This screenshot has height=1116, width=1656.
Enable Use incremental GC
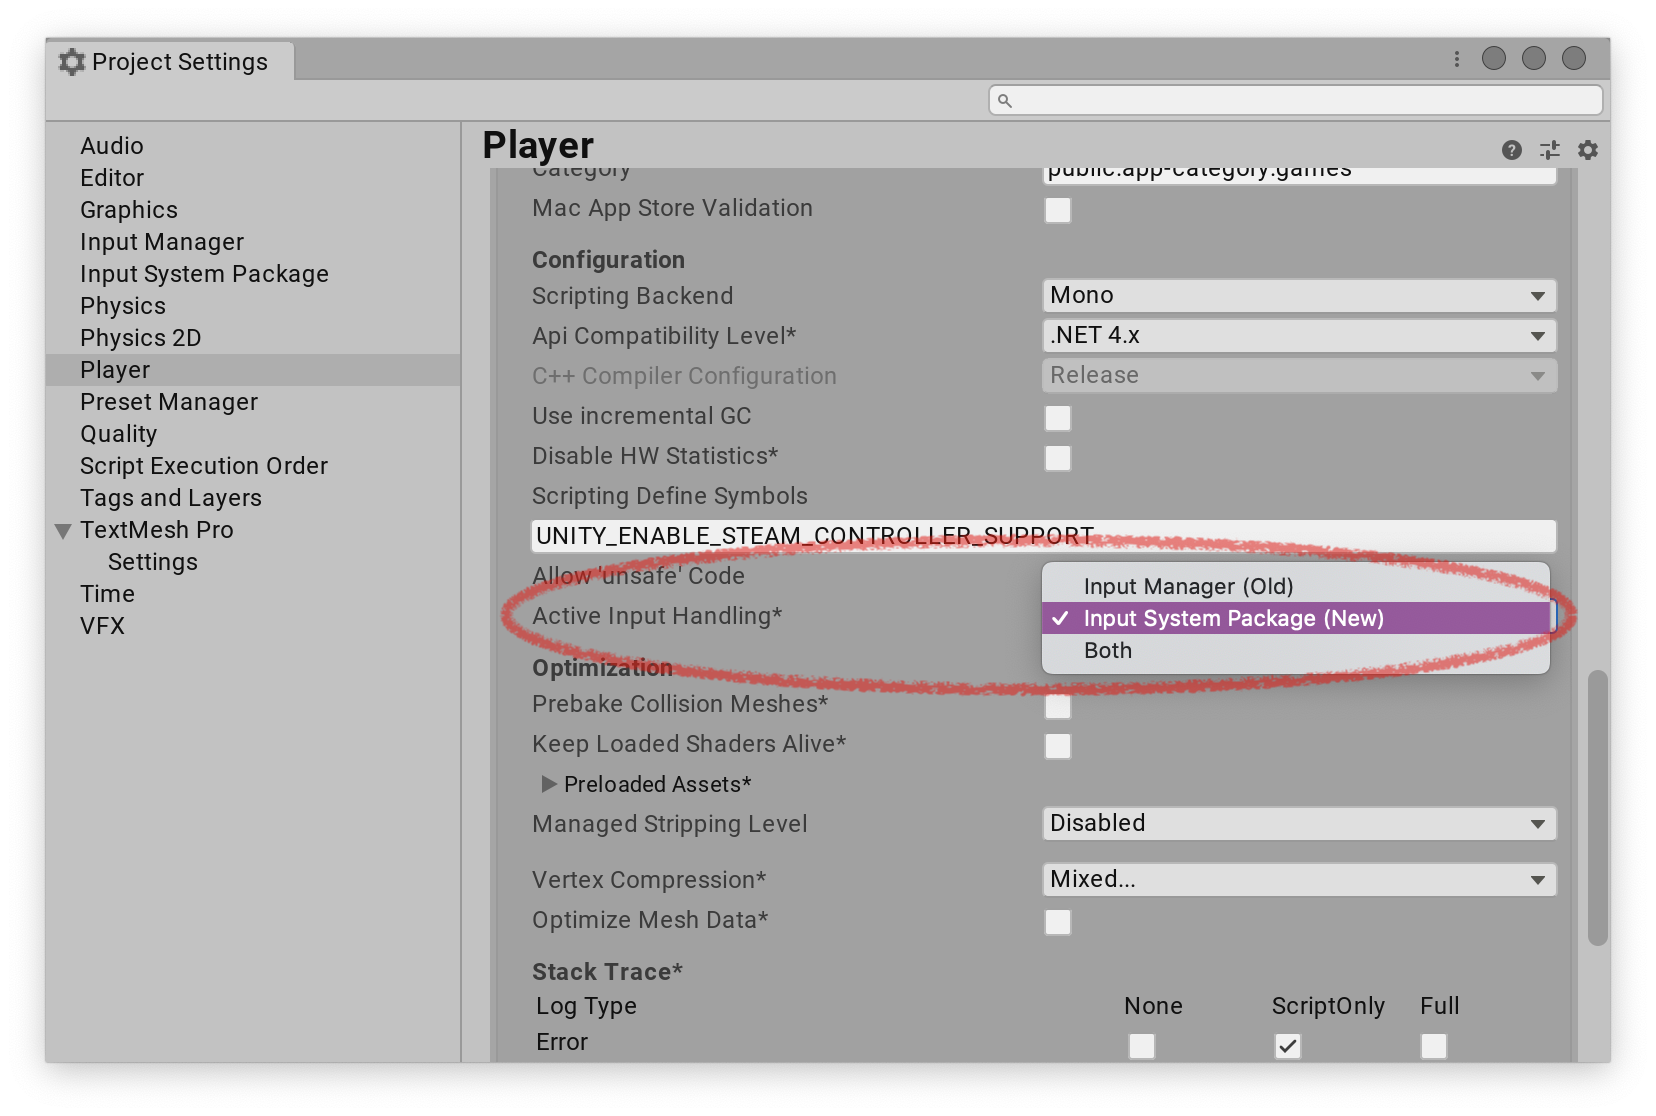click(1057, 418)
